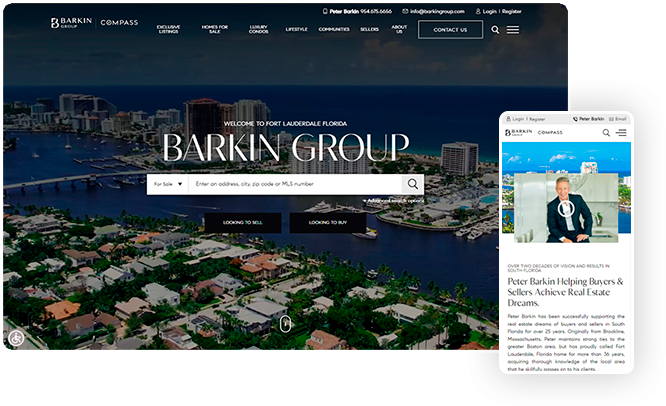The width and height of the screenshot is (666, 406).
Task: Click the Compass logo in mobile preview
Action: coord(550,133)
